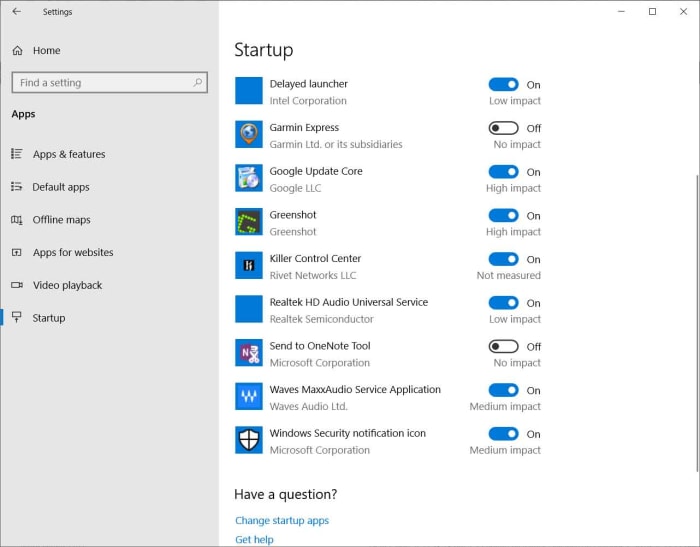Click the Greenshot app icon
The width and height of the screenshot is (700, 547).
point(248,222)
